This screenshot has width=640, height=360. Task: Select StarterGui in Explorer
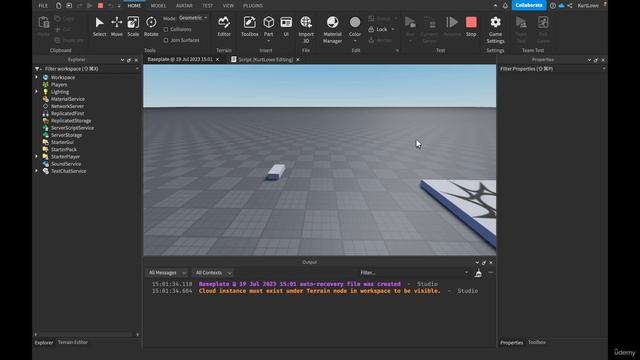point(62,142)
